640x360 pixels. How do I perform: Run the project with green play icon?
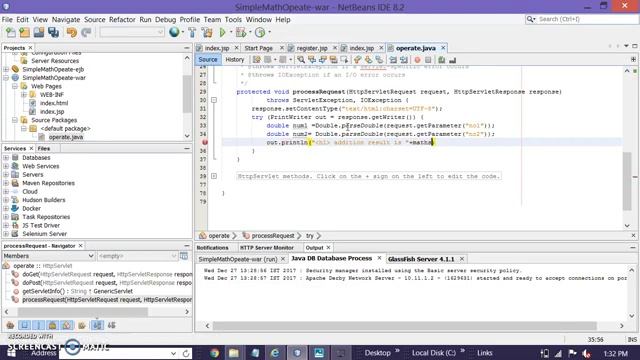222,32
